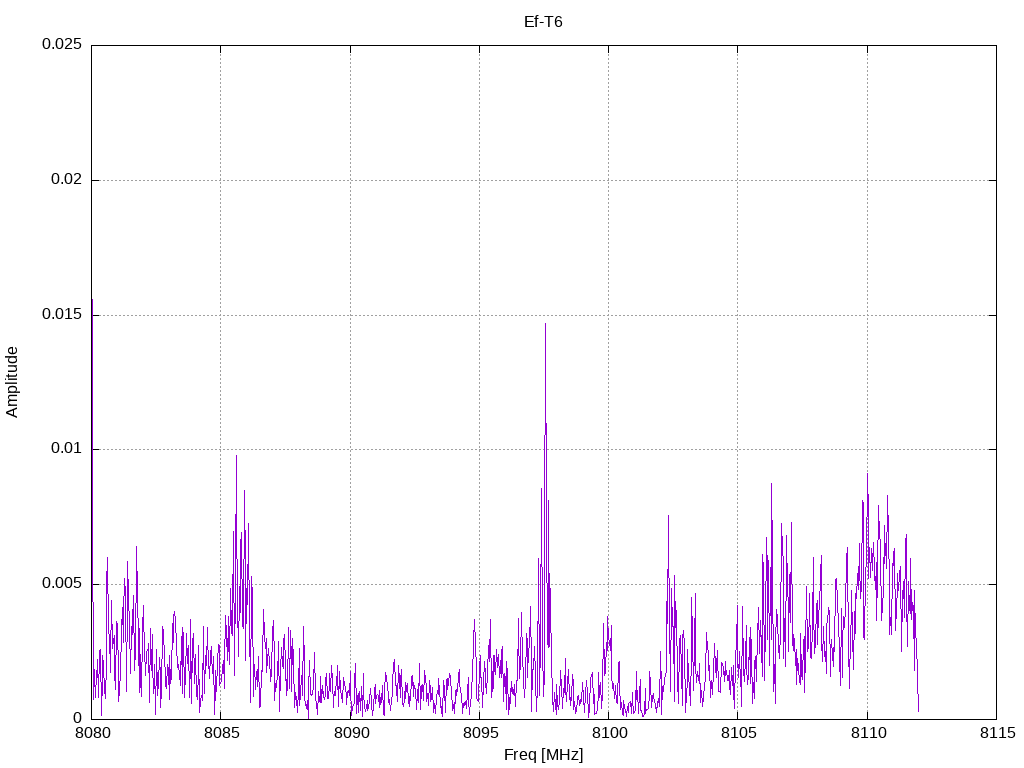The height and width of the screenshot is (768, 1024).
Task: Click the 8105 x-axis tick label
Action: (739, 733)
